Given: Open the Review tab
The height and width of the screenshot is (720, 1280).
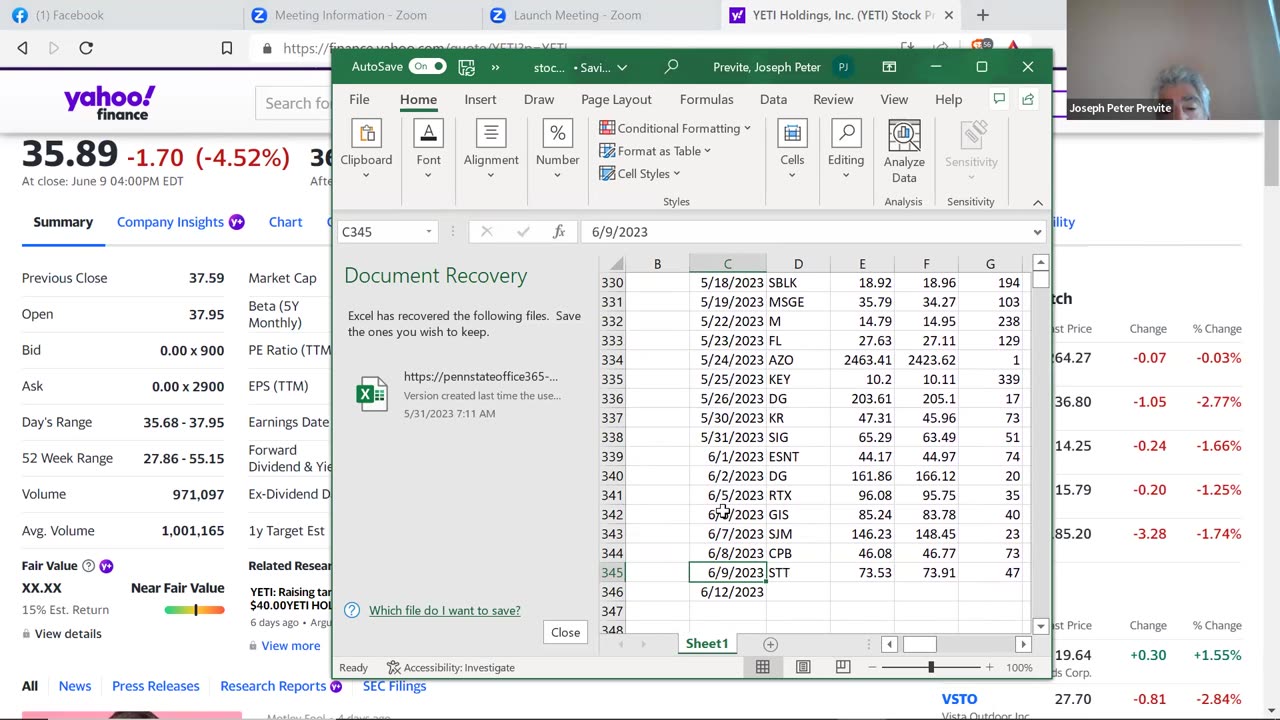Looking at the screenshot, I should click(833, 99).
